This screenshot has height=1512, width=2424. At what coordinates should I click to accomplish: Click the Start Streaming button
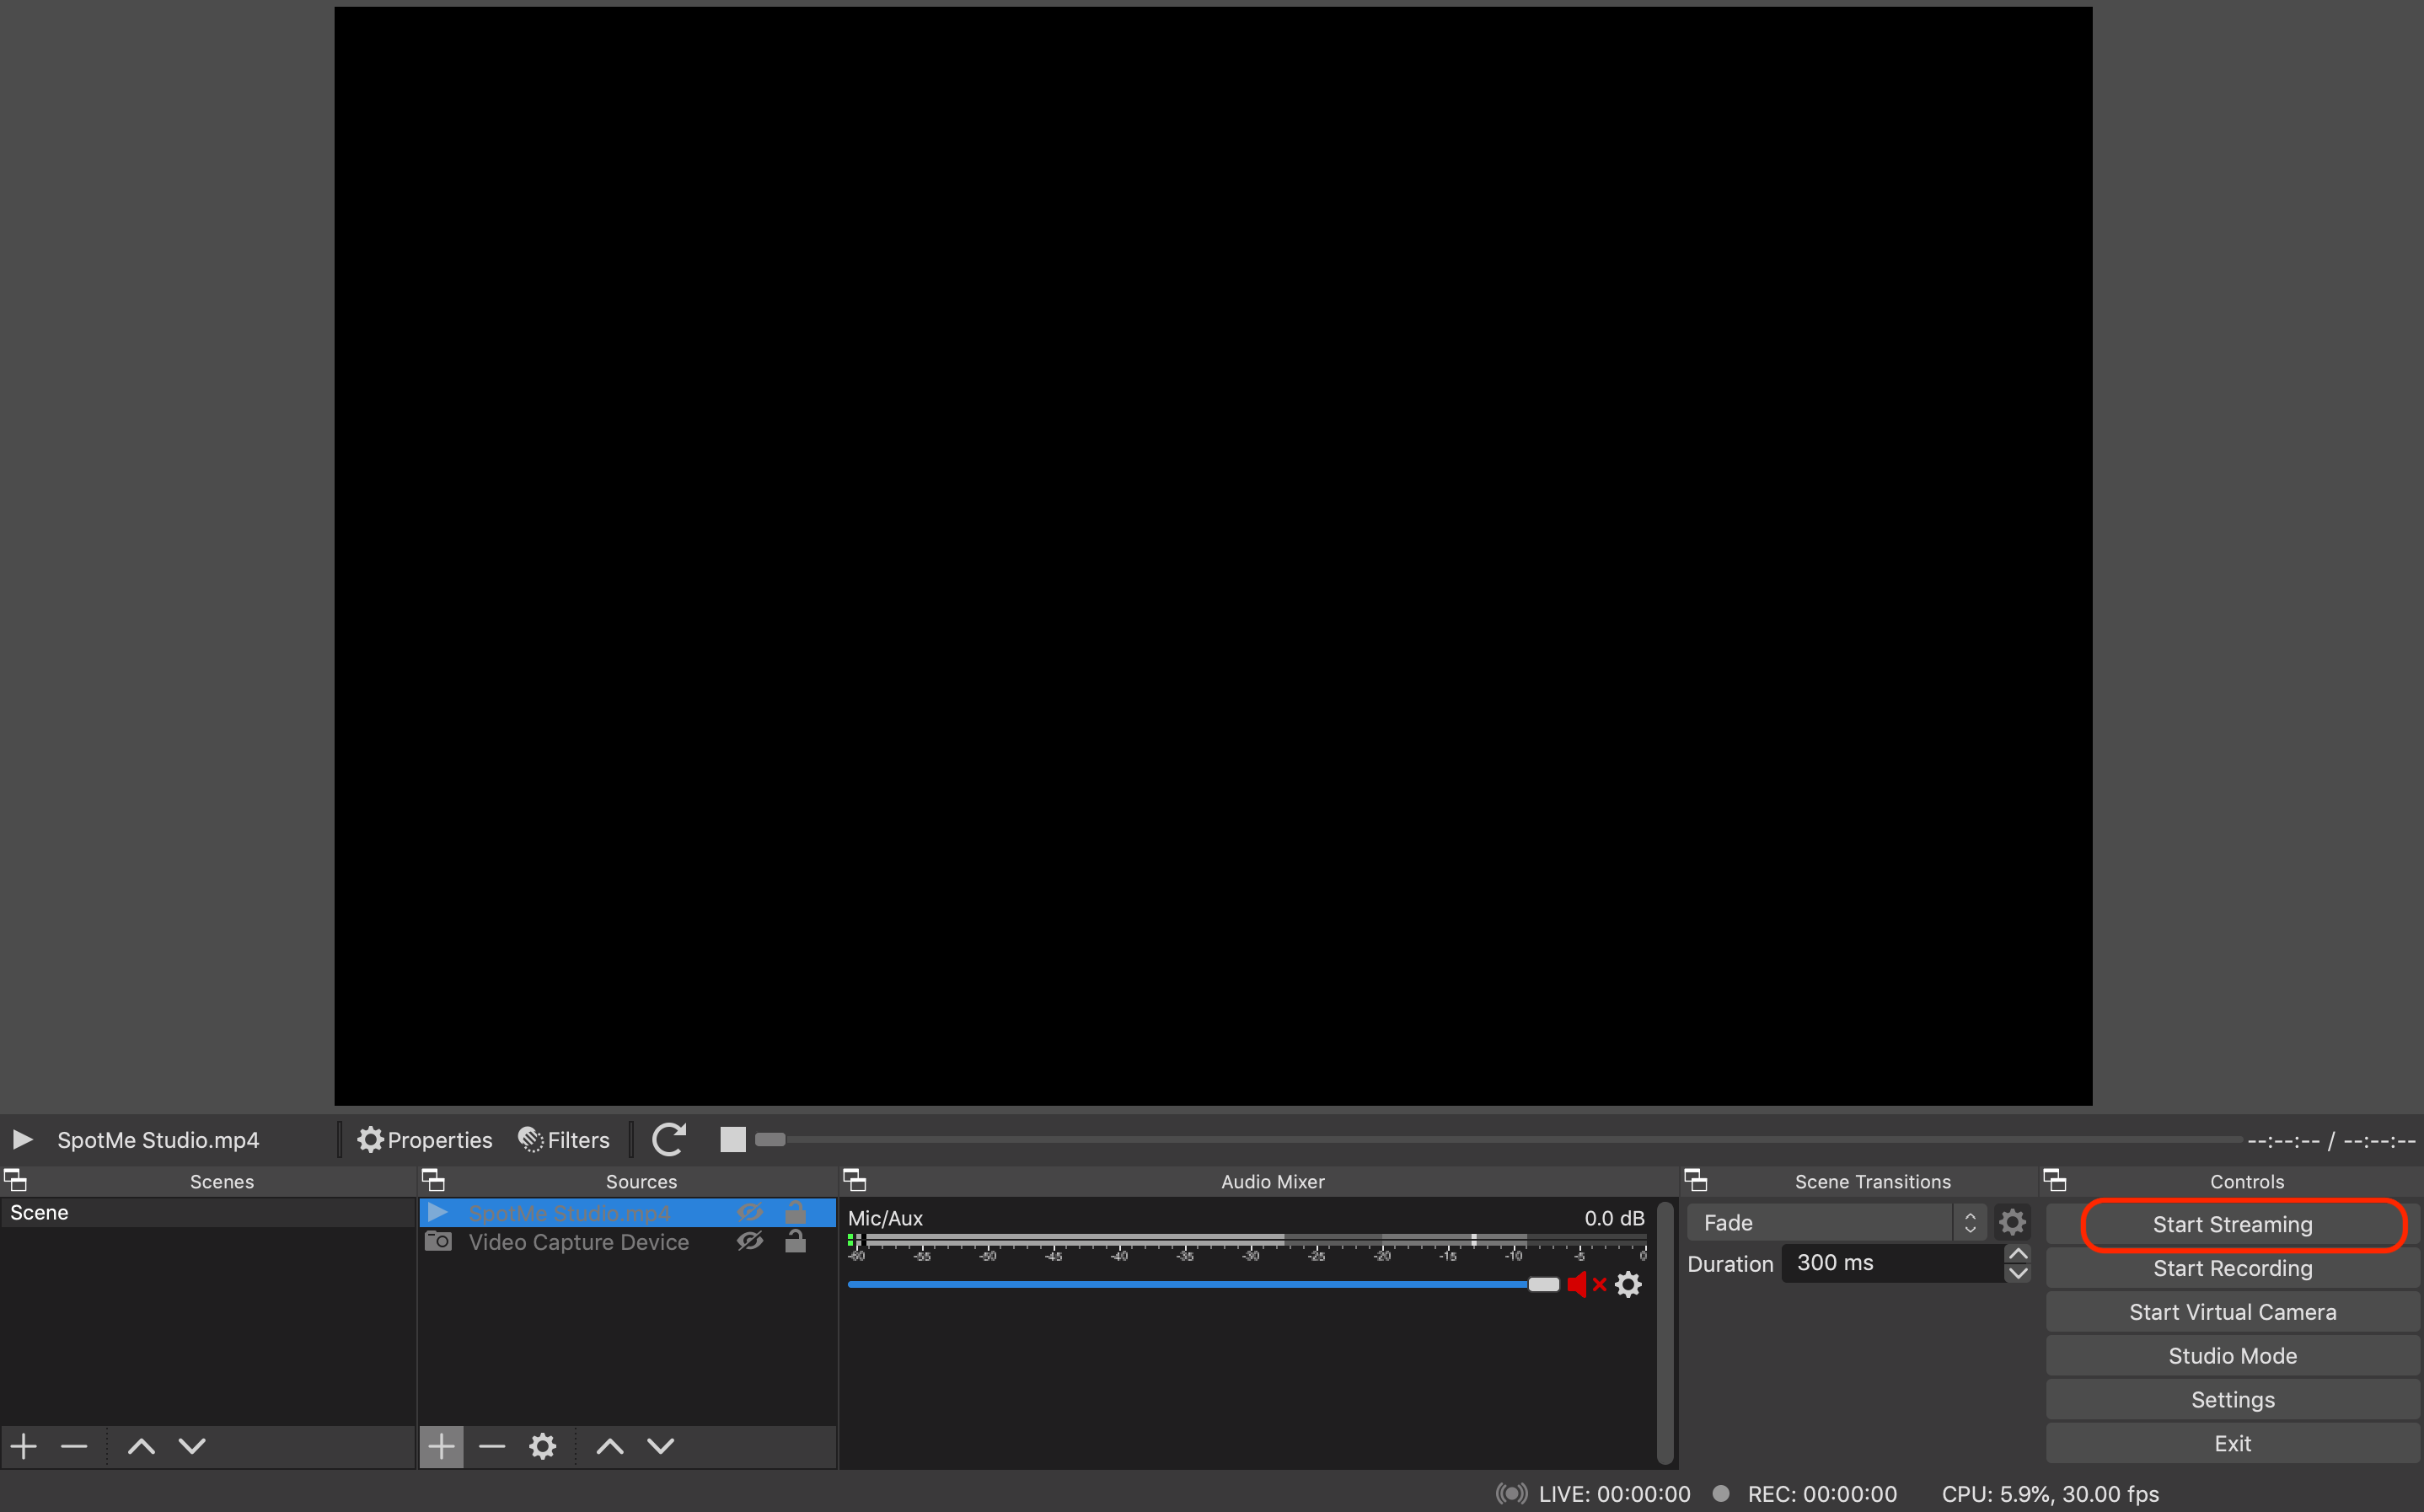coord(2232,1223)
